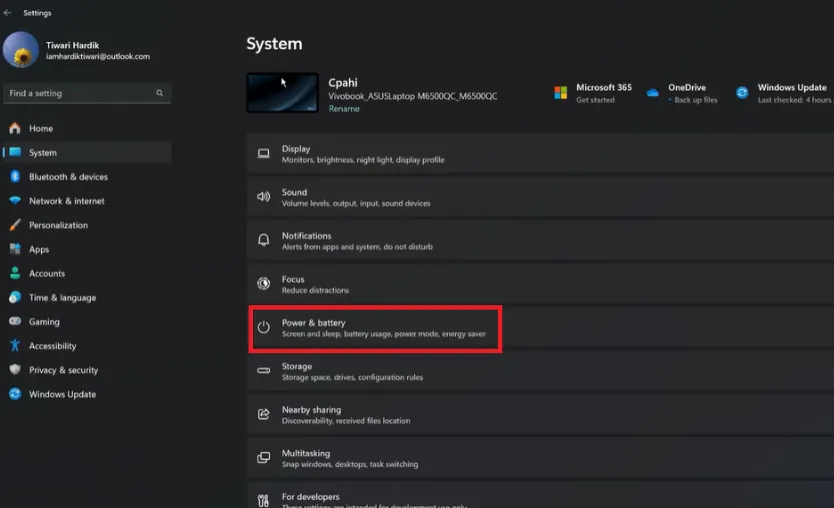This screenshot has height=508, width=834.
Task: Click the Focus timer icon
Action: click(x=263, y=284)
